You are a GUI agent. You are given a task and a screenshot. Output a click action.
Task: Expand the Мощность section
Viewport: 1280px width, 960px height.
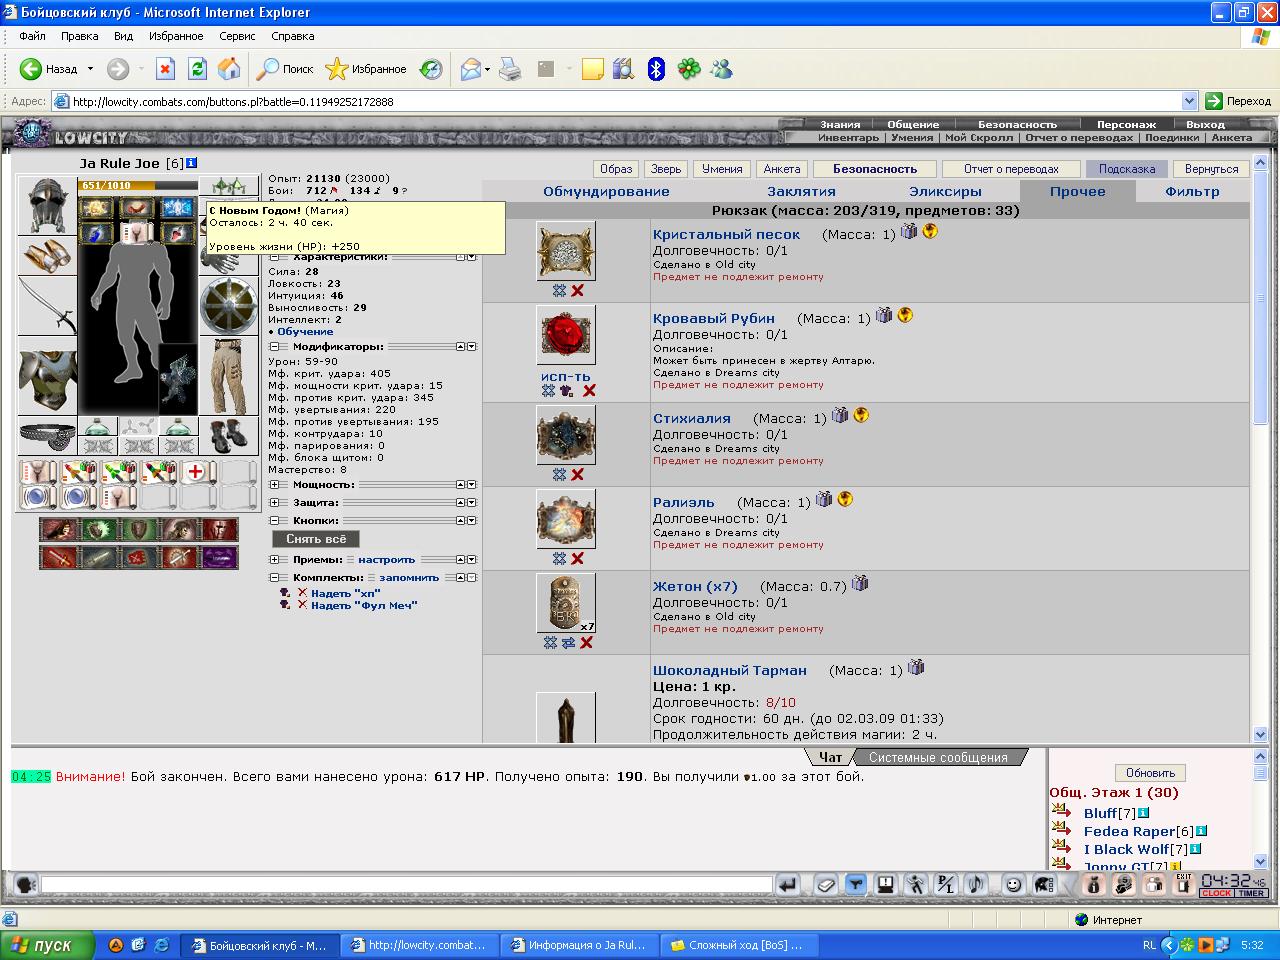(274, 485)
